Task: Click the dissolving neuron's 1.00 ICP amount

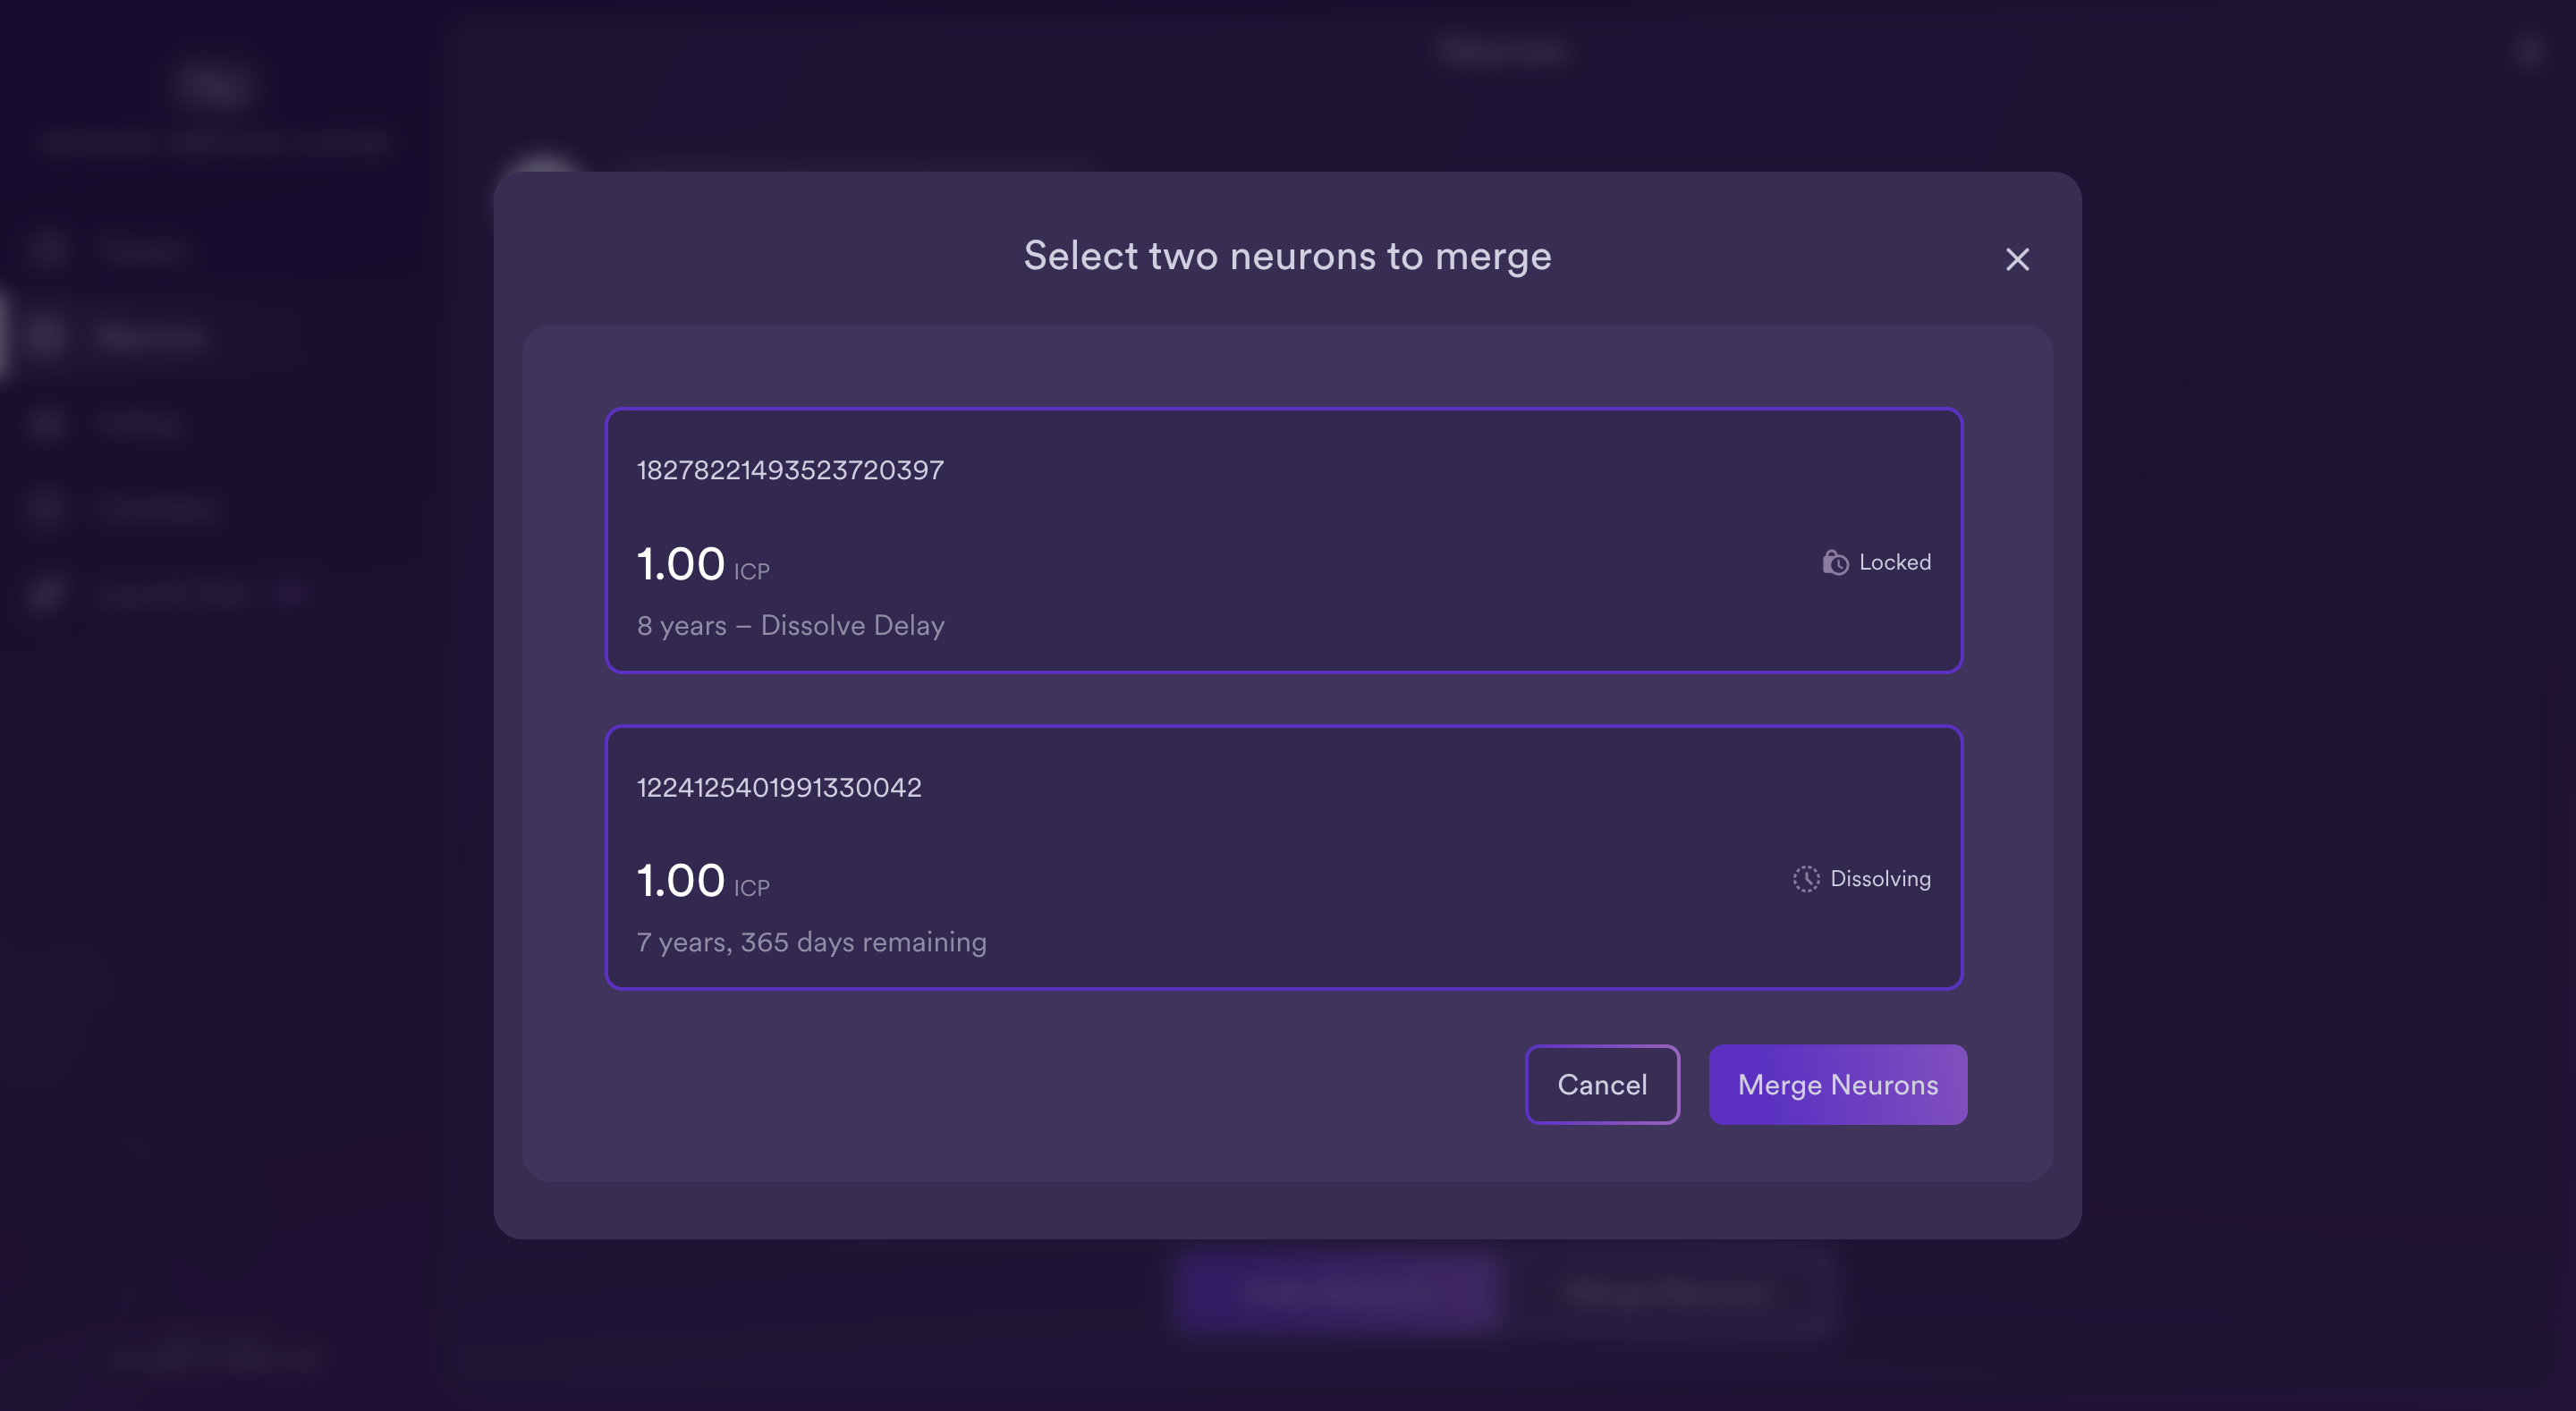Action: click(703, 881)
